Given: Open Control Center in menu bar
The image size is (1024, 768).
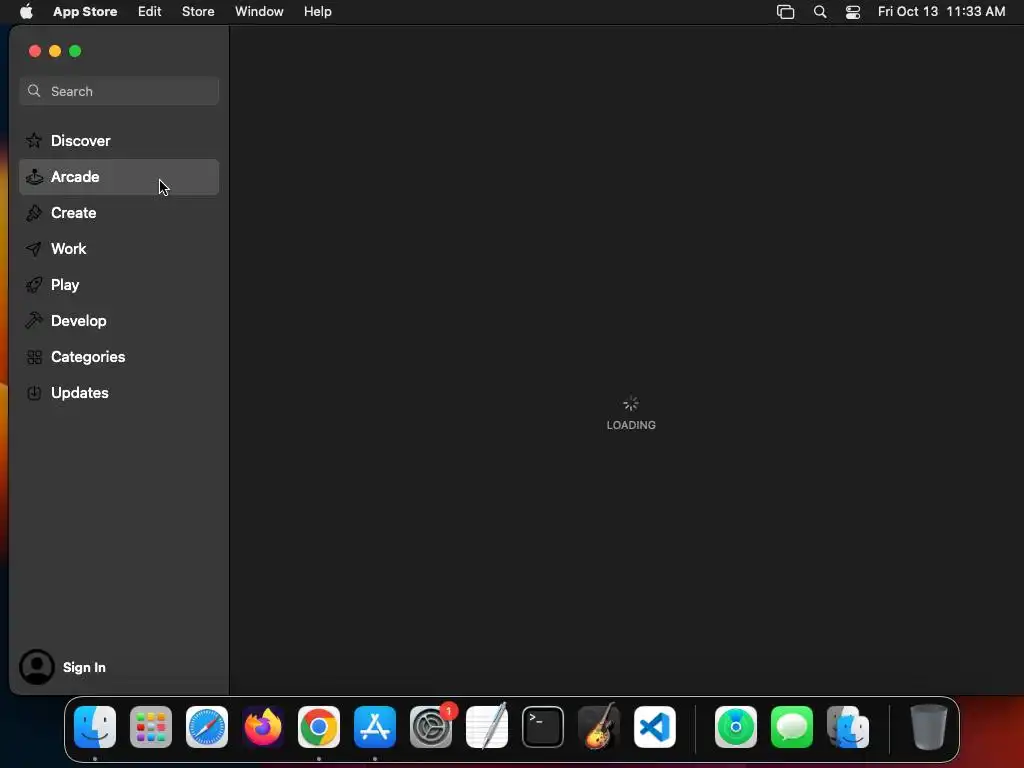Looking at the screenshot, I should tap(853, 12).
